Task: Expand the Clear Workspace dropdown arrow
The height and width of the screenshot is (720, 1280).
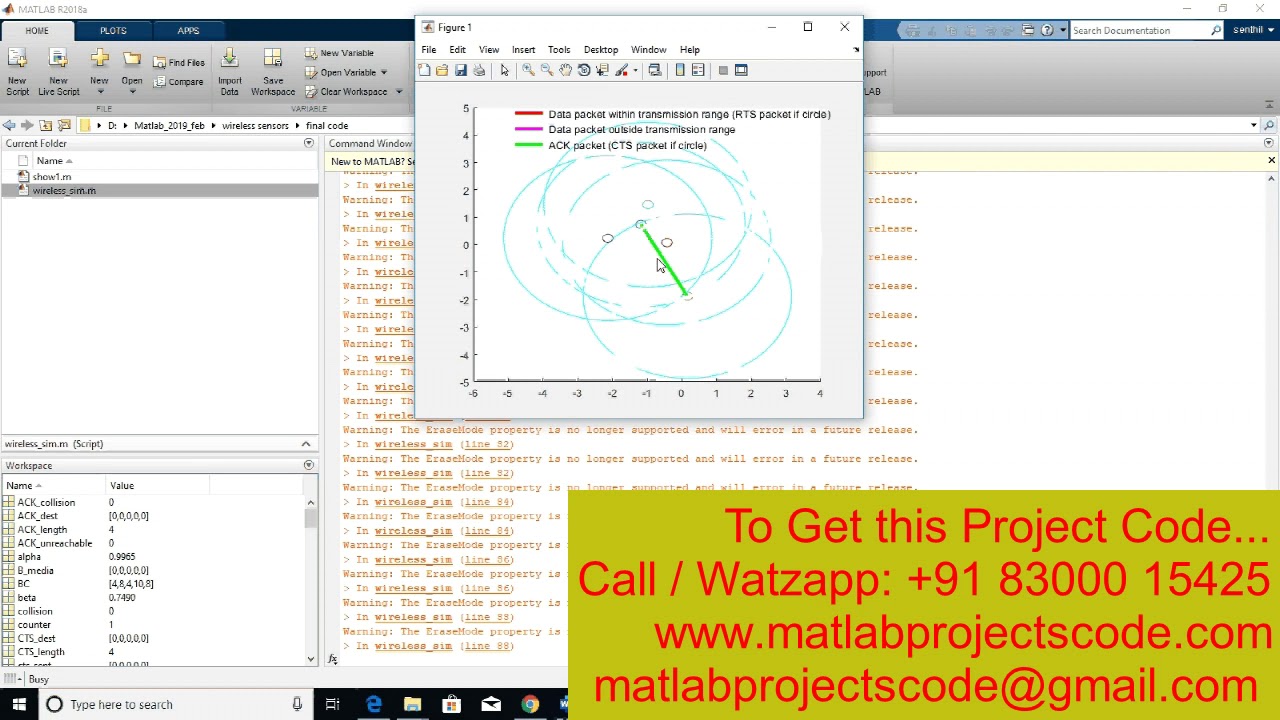Action: tap(398, 92)
